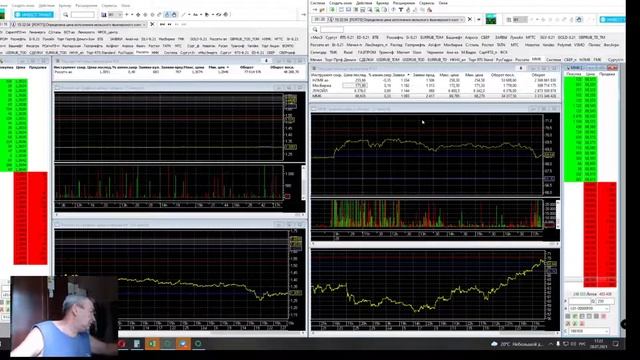This screenshot has width=640, height=360.
Task: Focus the price field in order entry panel
Action: 580,301
